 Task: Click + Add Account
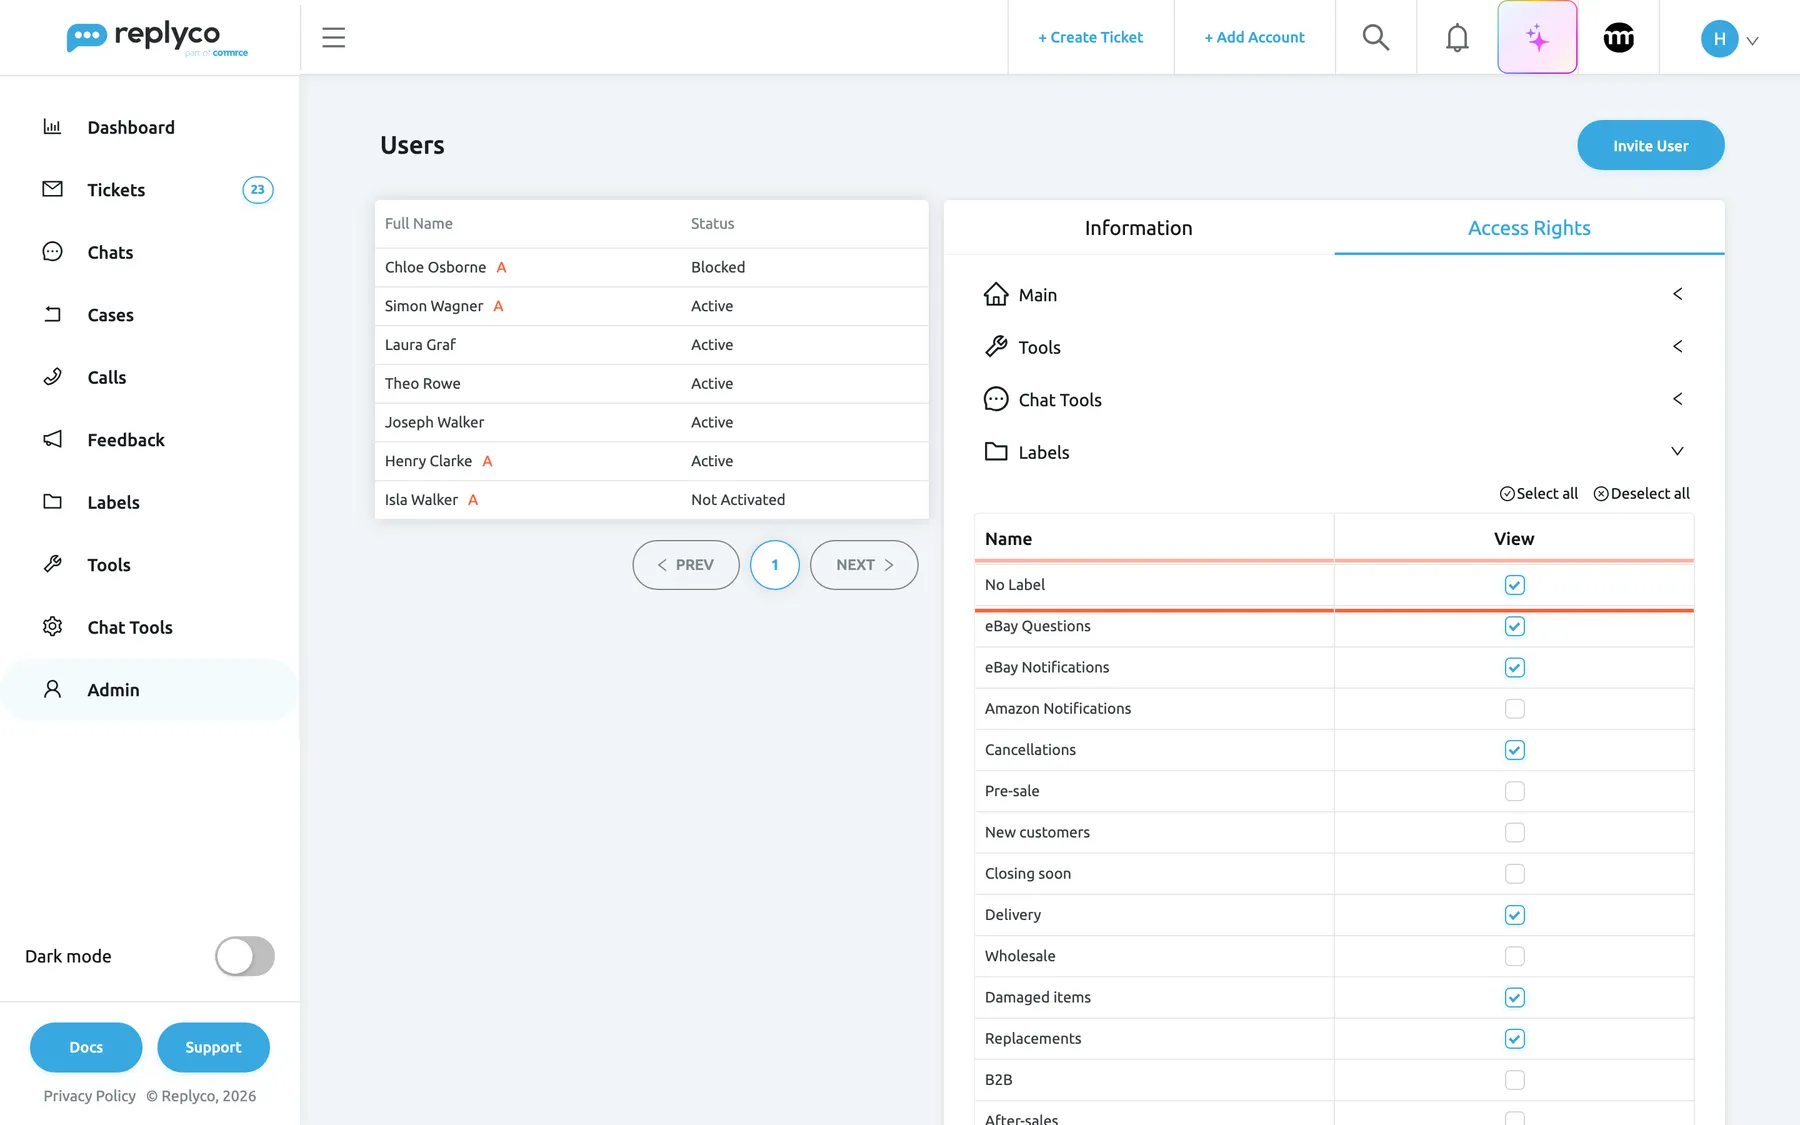pos(1254,37)
